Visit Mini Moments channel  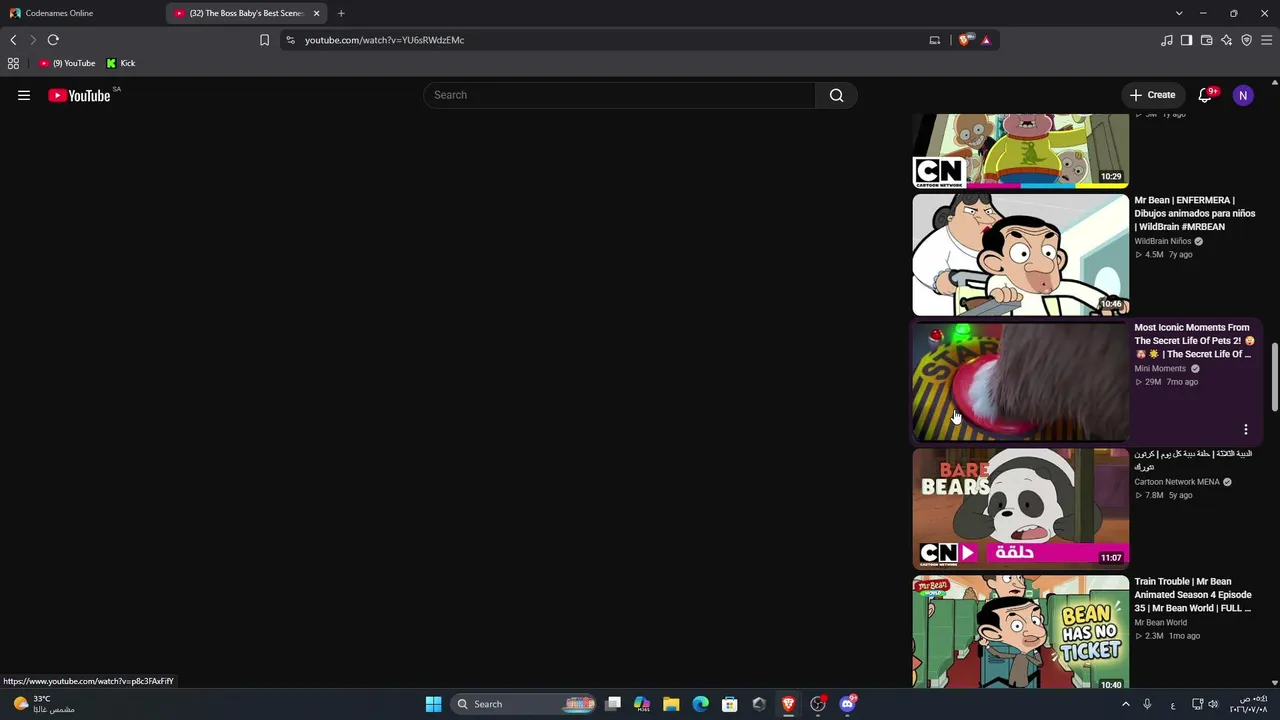[1160, 368]
